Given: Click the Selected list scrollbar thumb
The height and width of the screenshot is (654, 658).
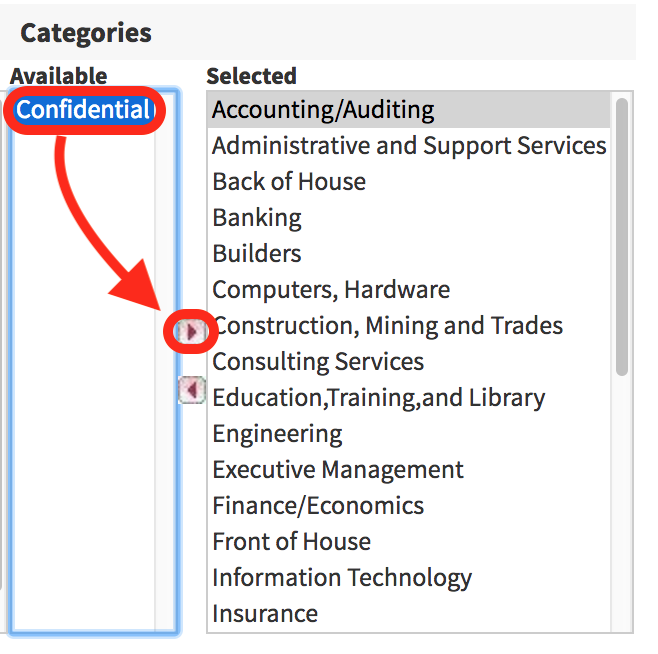Looking at the screenshot, I should (622, 235).
